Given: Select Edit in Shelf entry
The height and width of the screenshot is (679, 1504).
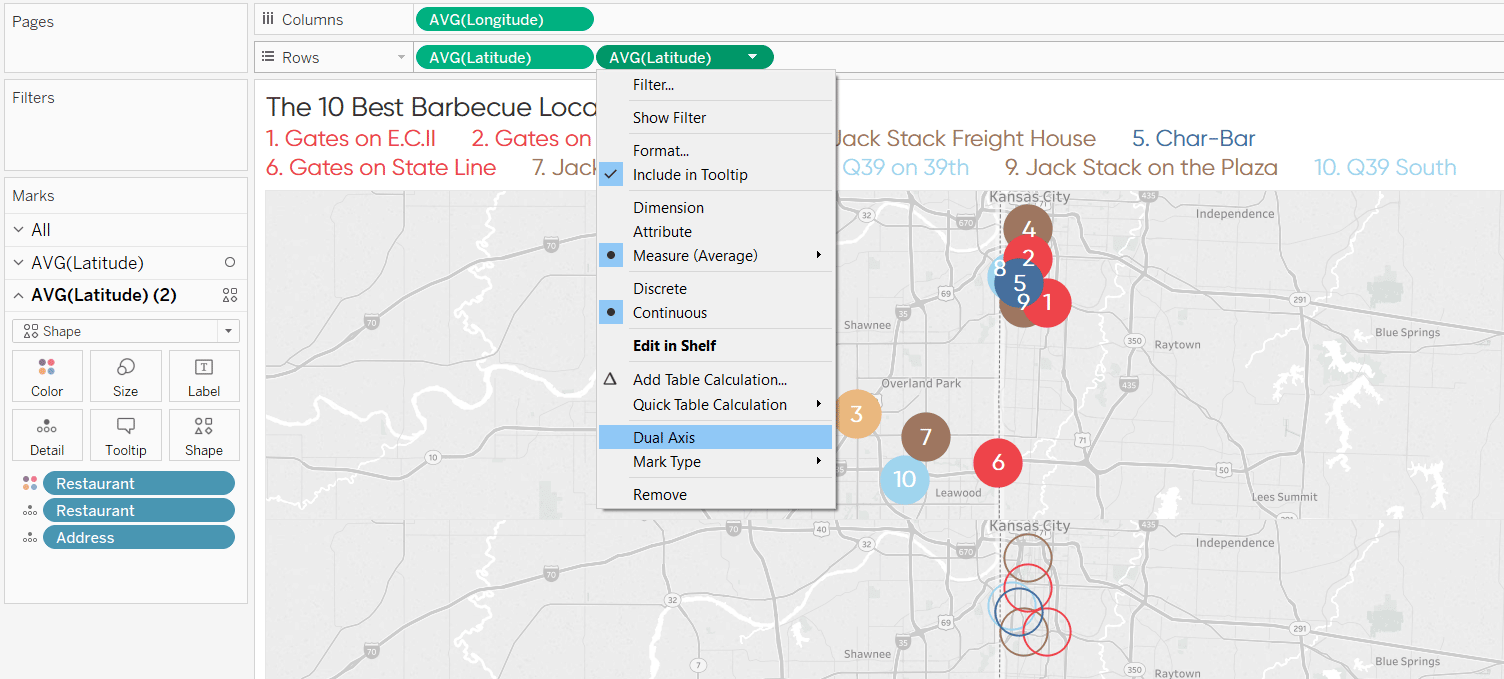Looking at the screenshot, I should 716,346.
